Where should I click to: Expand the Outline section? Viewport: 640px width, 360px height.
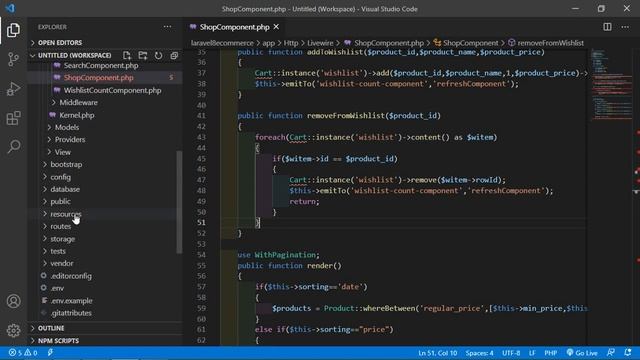[x=105, y=328]
